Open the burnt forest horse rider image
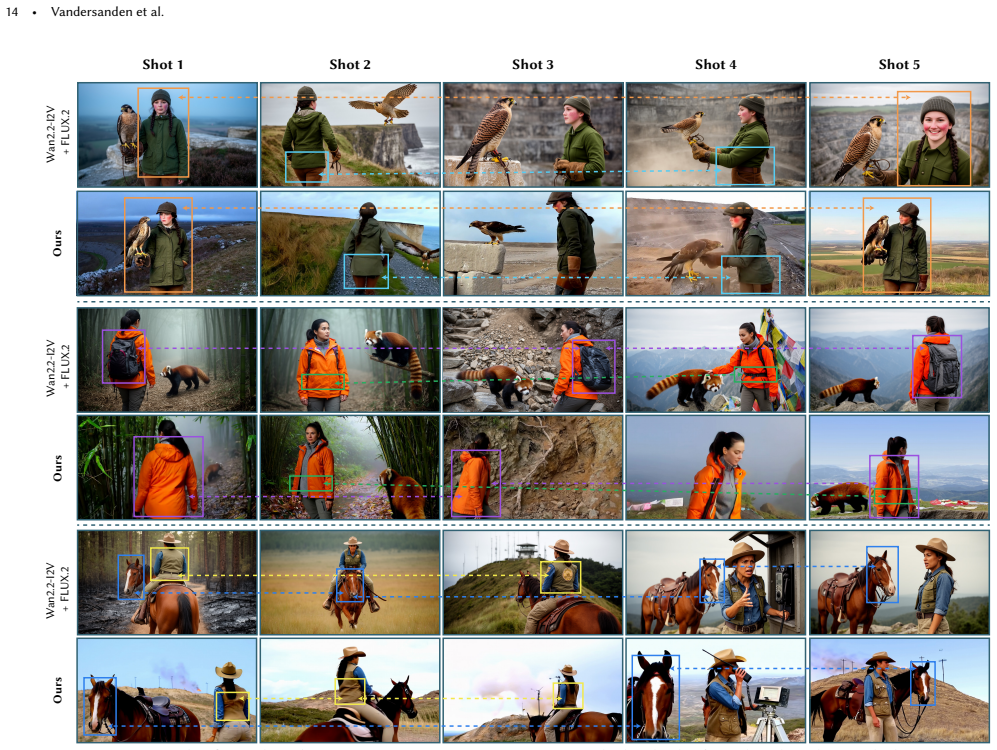This screenshot has height=750, width=997. pyautogui.click(x=167, y=582)
